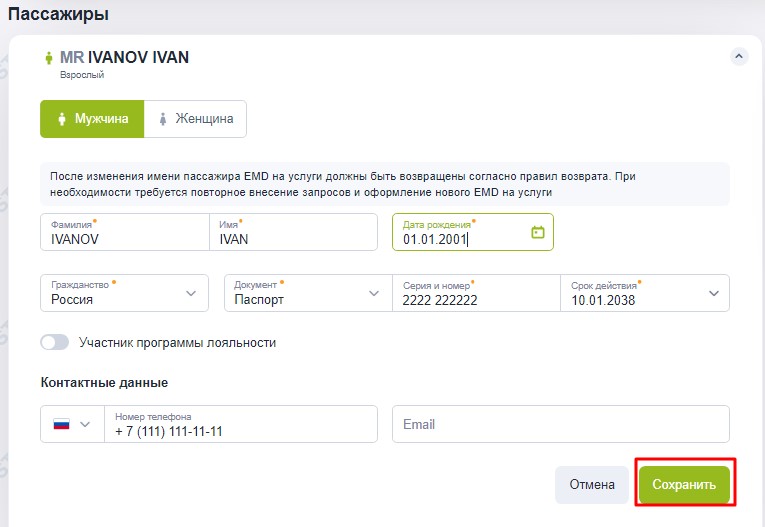
Task: Open the Документ type dropdown
Action: tap(308, 293)
